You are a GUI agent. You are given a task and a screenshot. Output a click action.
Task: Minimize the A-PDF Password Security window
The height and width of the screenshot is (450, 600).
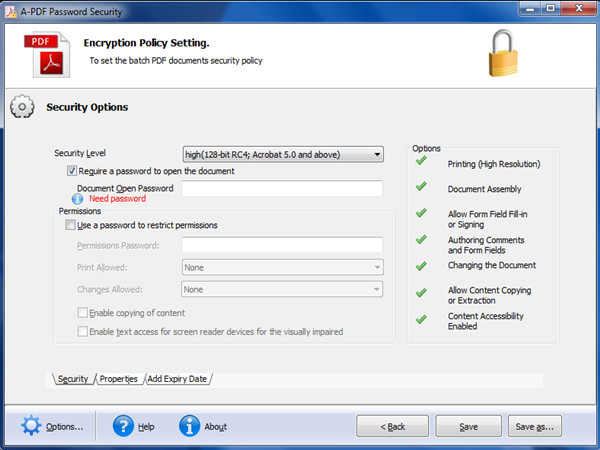pyautogui.click(x=530, y=8)
